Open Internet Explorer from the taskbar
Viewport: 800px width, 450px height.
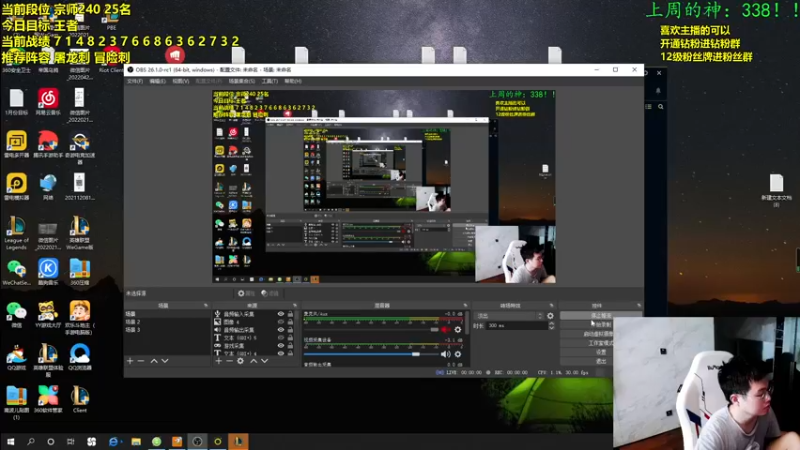[113, 441]
